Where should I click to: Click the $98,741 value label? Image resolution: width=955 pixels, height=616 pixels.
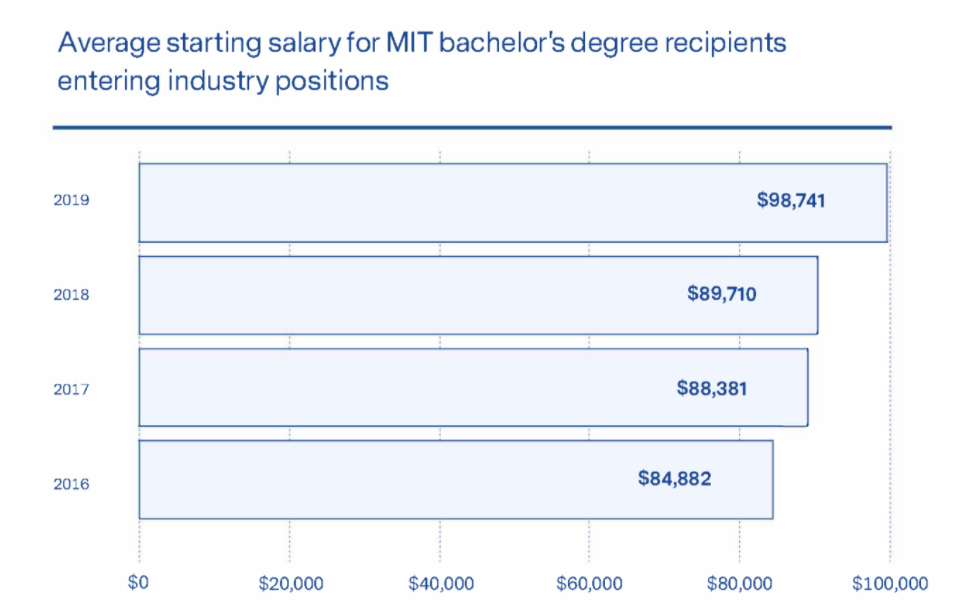click(x=791, y=200)
